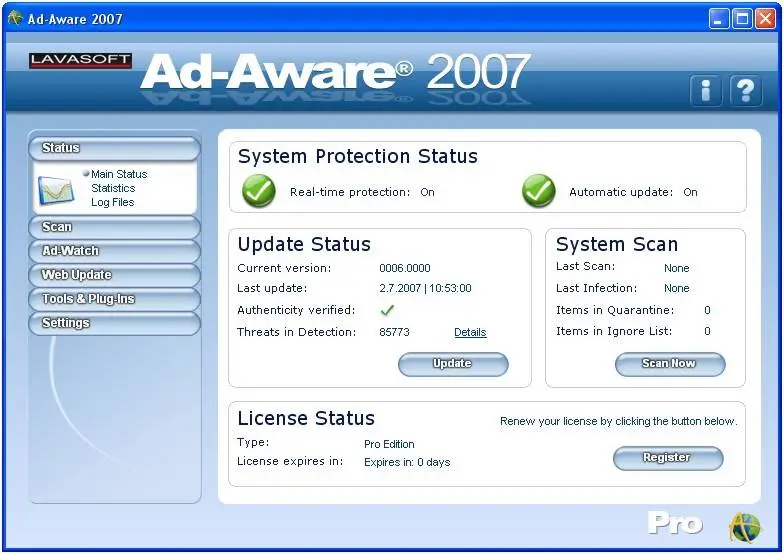Click the Scan Now button

(670, 364)
